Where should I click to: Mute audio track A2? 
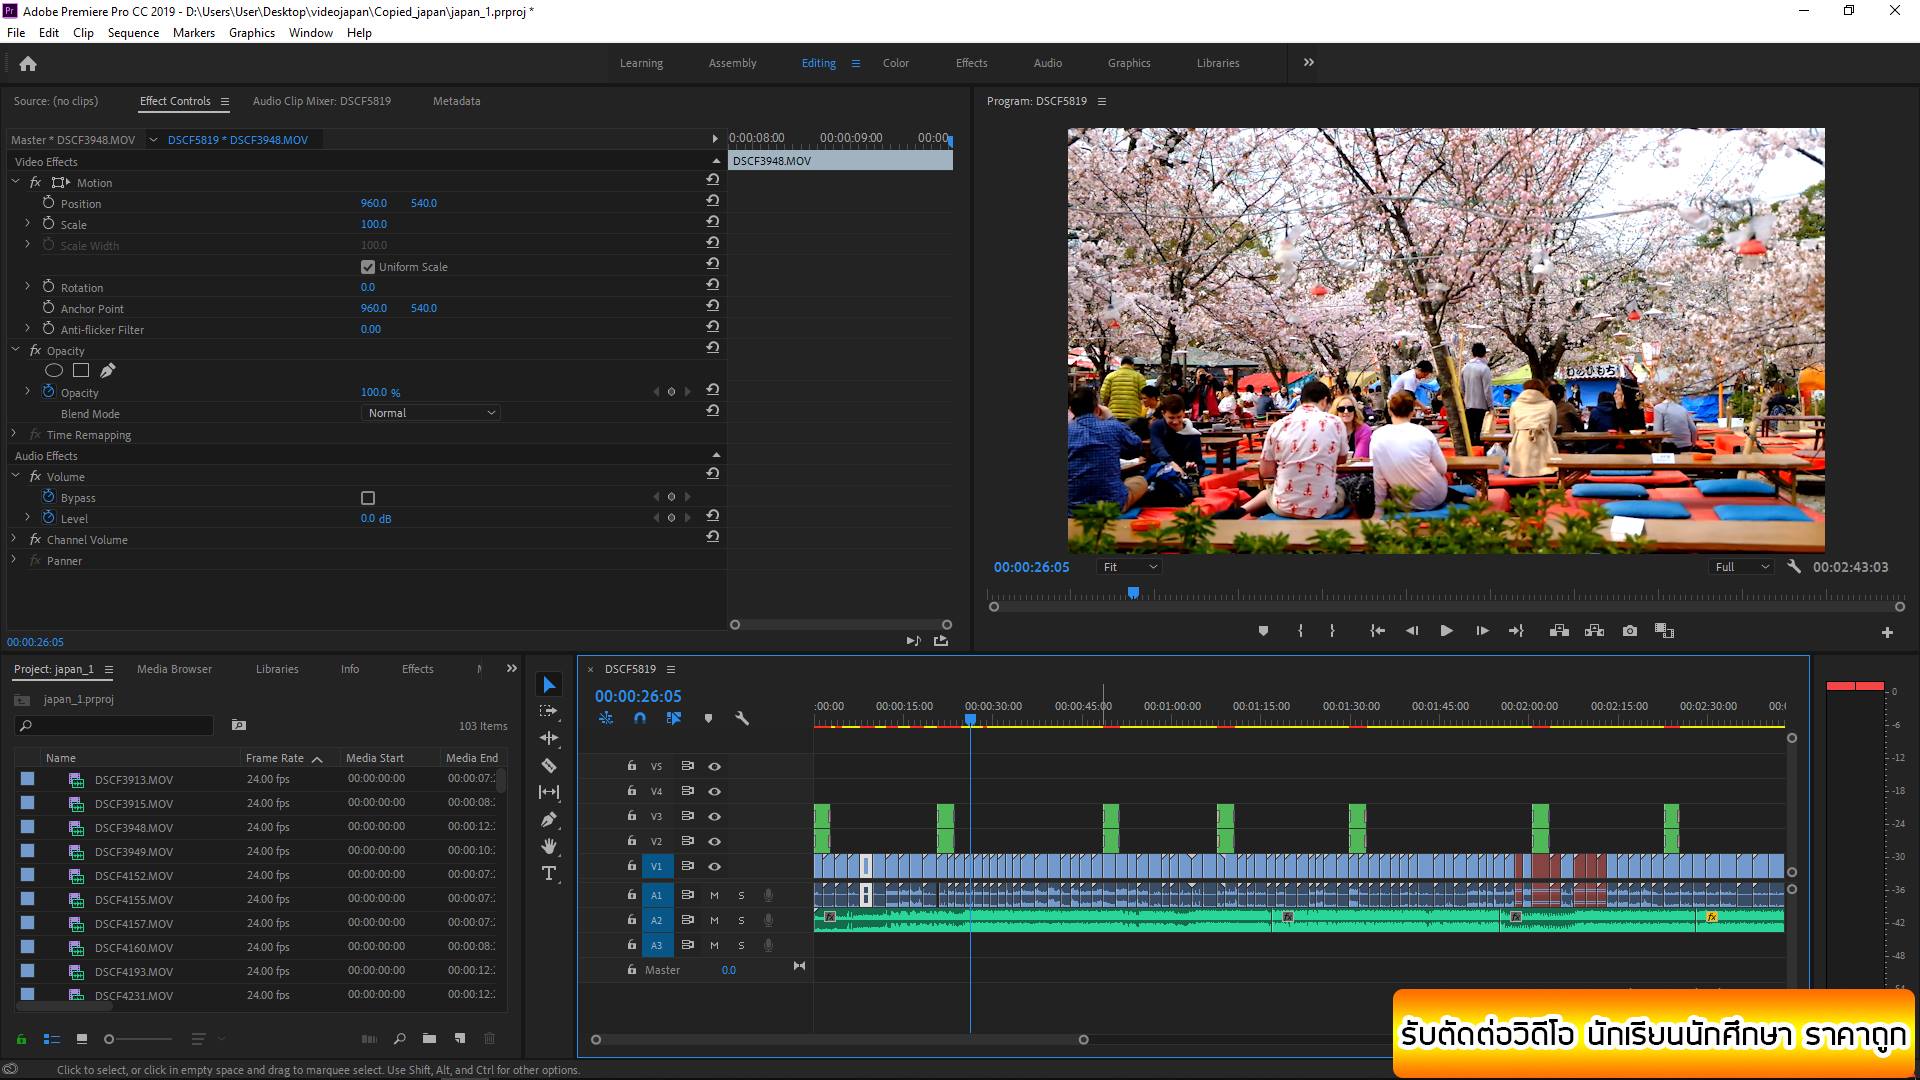[714, 920]
